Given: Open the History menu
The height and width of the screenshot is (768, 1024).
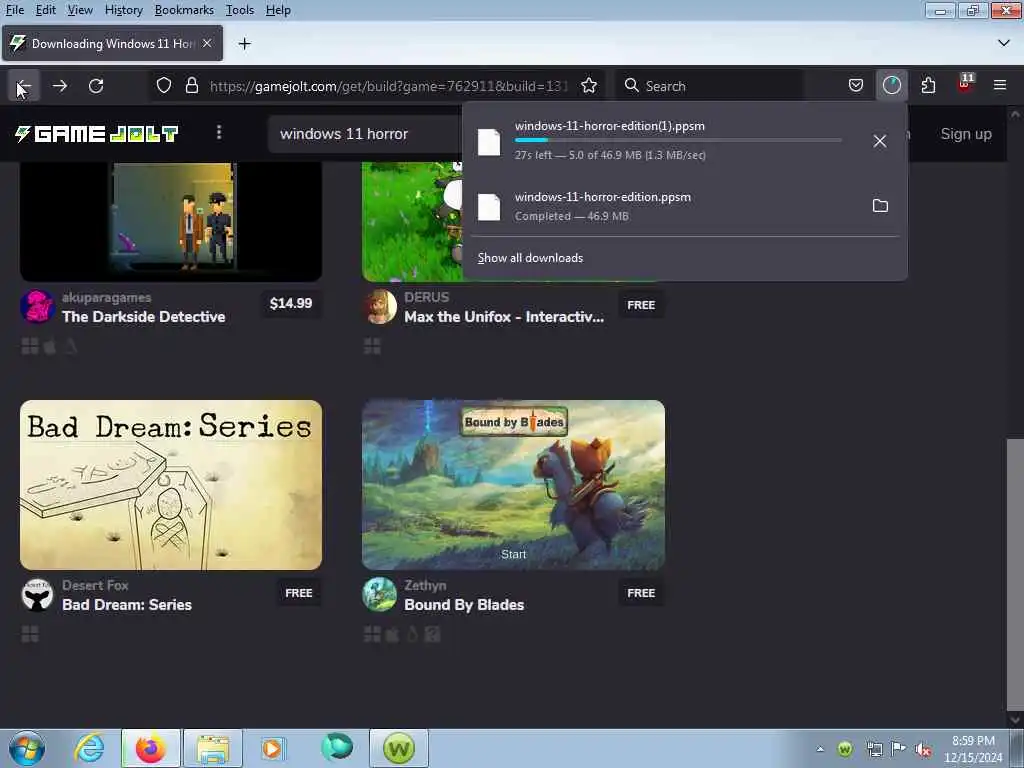Looking at the screenshot, I should click(123, 10).
